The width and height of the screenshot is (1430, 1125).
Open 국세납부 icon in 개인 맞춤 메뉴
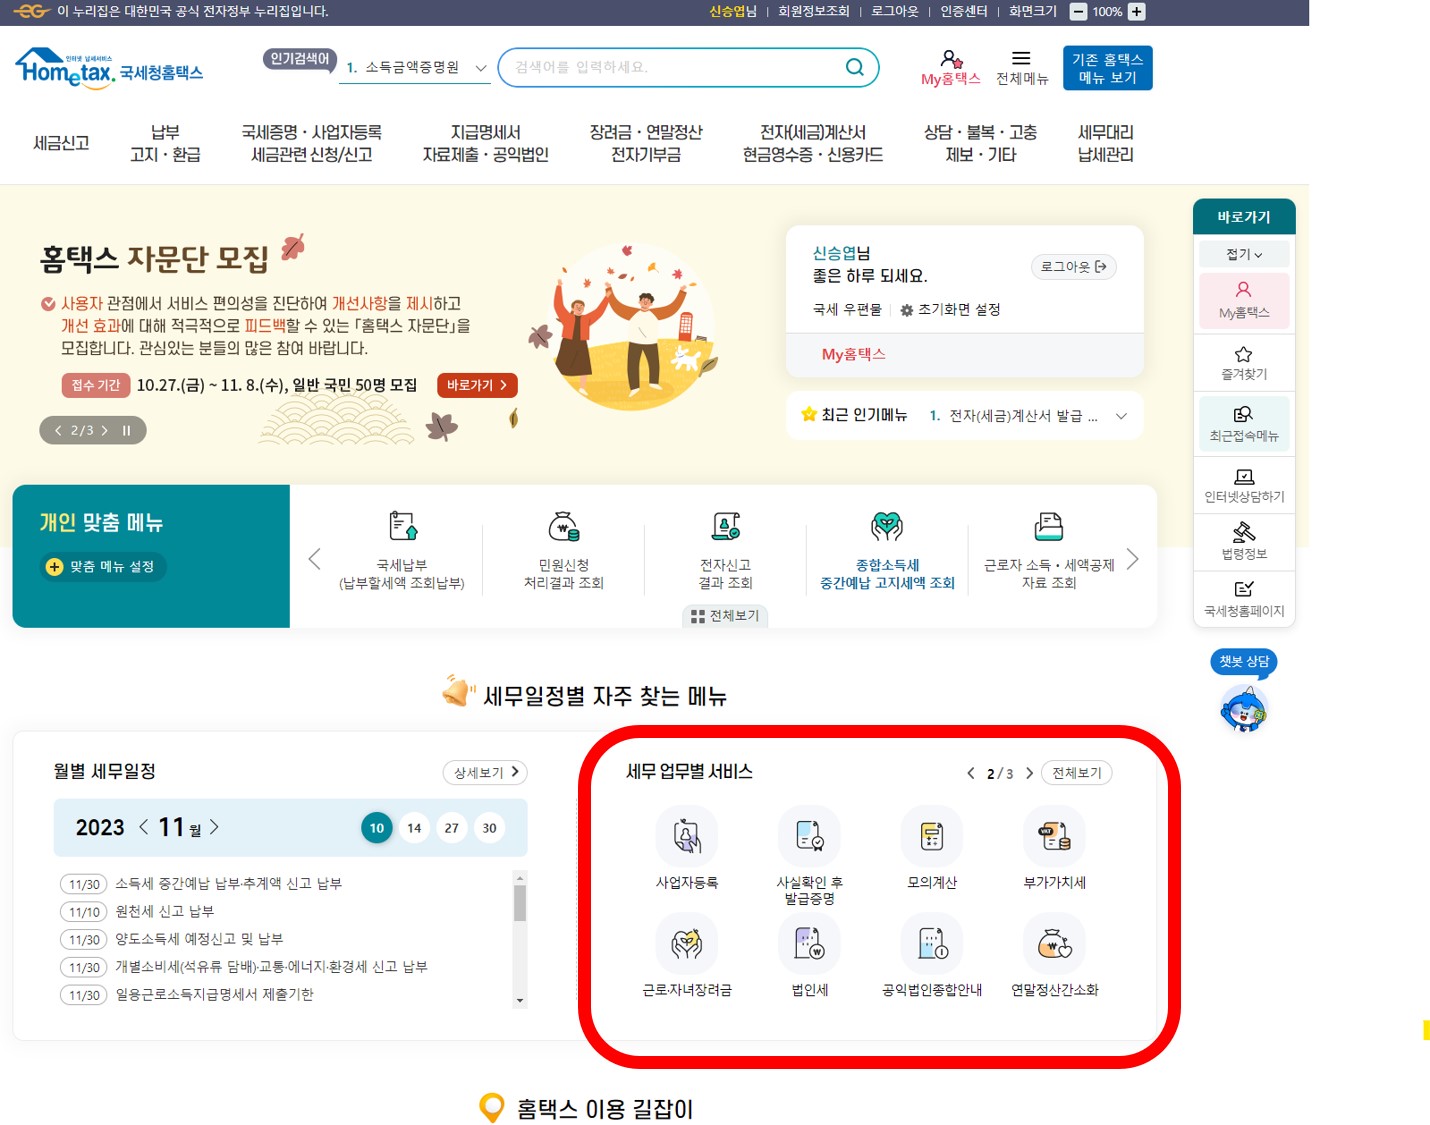pos(402,526)
